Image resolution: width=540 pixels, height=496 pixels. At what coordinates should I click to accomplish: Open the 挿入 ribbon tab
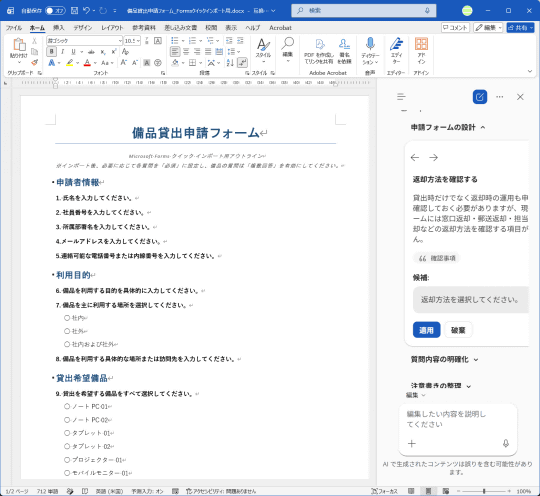point(59,28)
